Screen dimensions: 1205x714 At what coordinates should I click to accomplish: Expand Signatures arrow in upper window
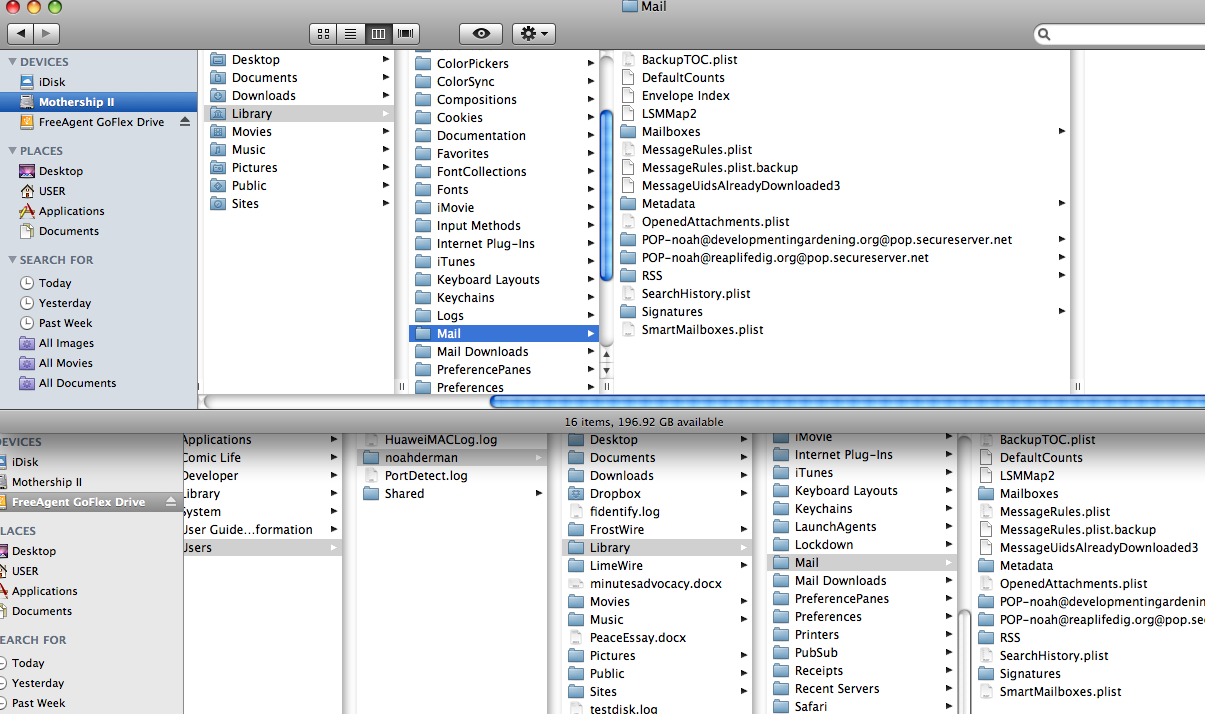1062,312
